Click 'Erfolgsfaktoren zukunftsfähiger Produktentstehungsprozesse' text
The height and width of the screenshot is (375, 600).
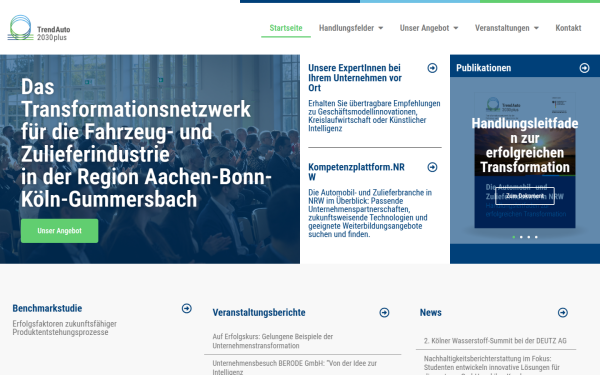coord(64,328)
